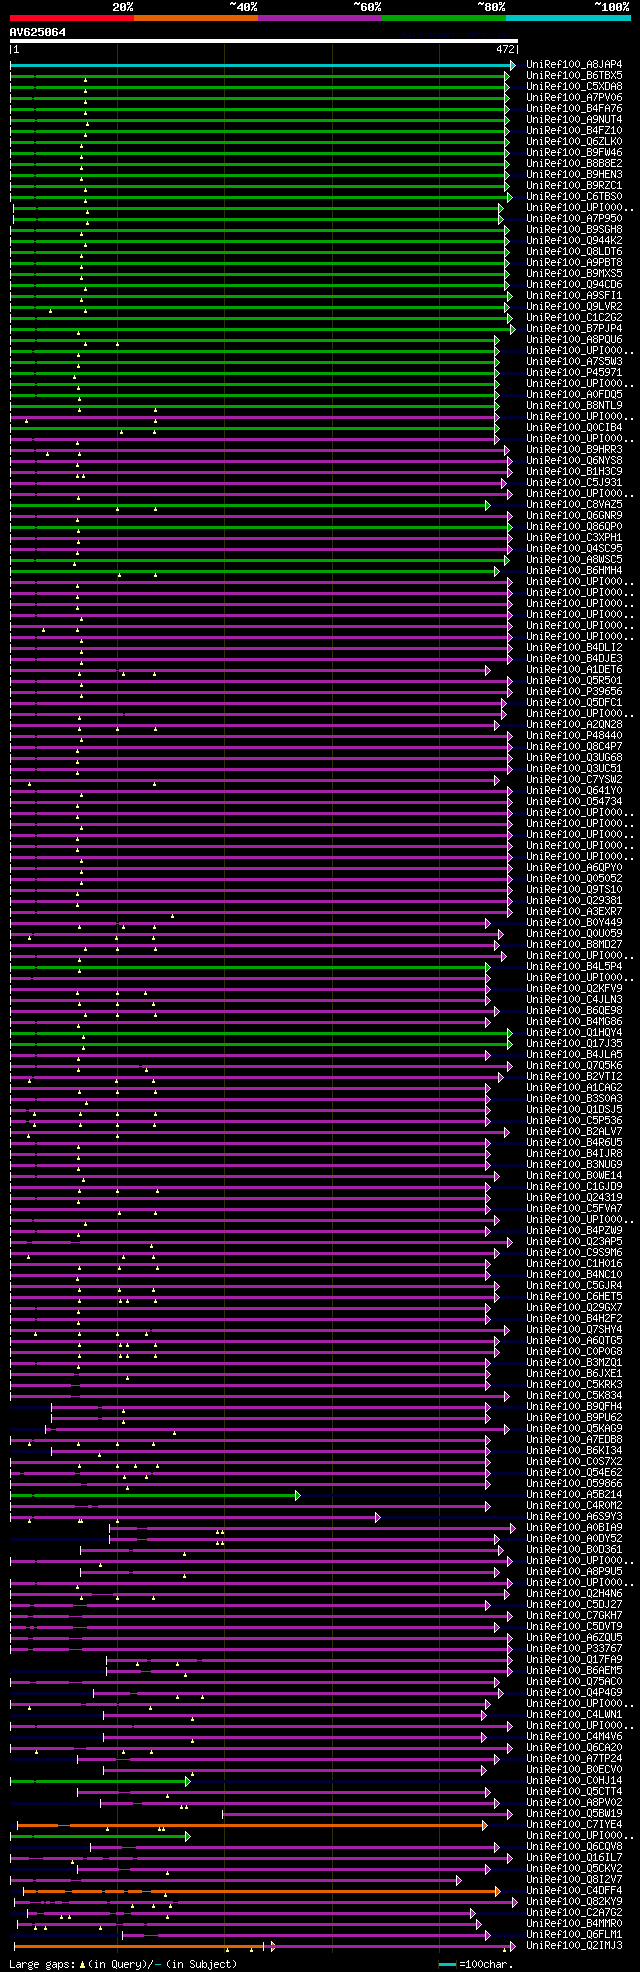This screenshot has height=1972, width=640.
Task: Click the label UniRef100_B8B8E2
Action: point(574,164)
